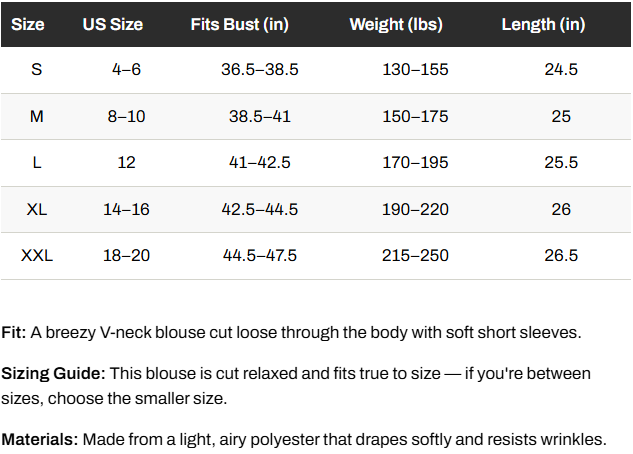The width and height of the screenshot is (633, 454).
Task: Click the 42.5–44.5 bust cell
Action: (x=260, y=209)
